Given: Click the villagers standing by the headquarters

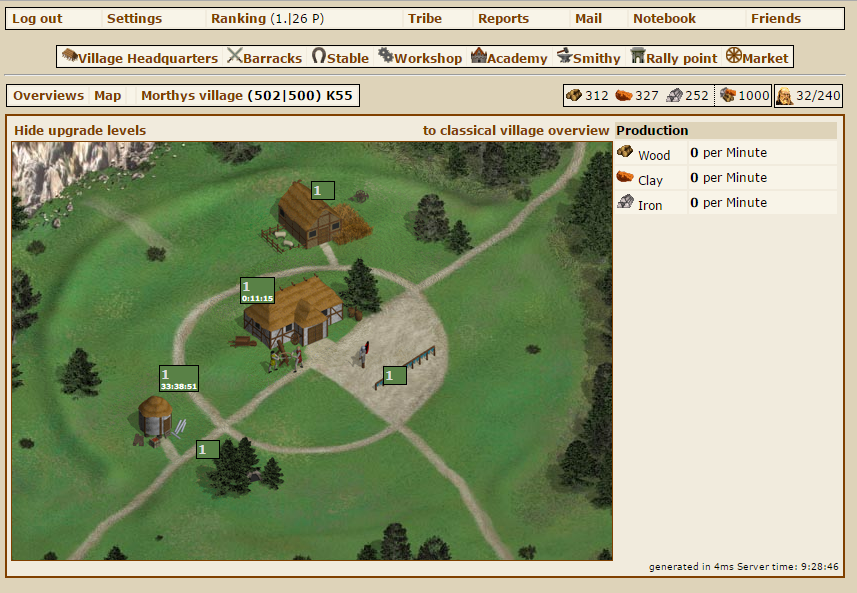Looking at the screenshot, I should tap(285, 358).
